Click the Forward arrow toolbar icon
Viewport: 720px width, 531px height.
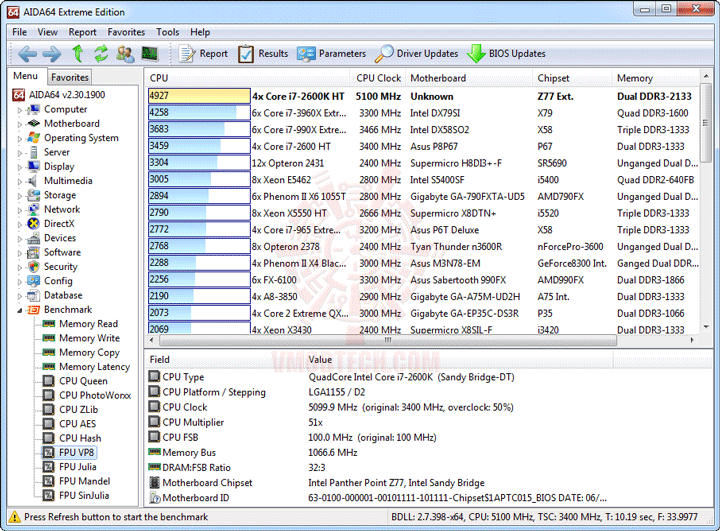pos(51,54)
